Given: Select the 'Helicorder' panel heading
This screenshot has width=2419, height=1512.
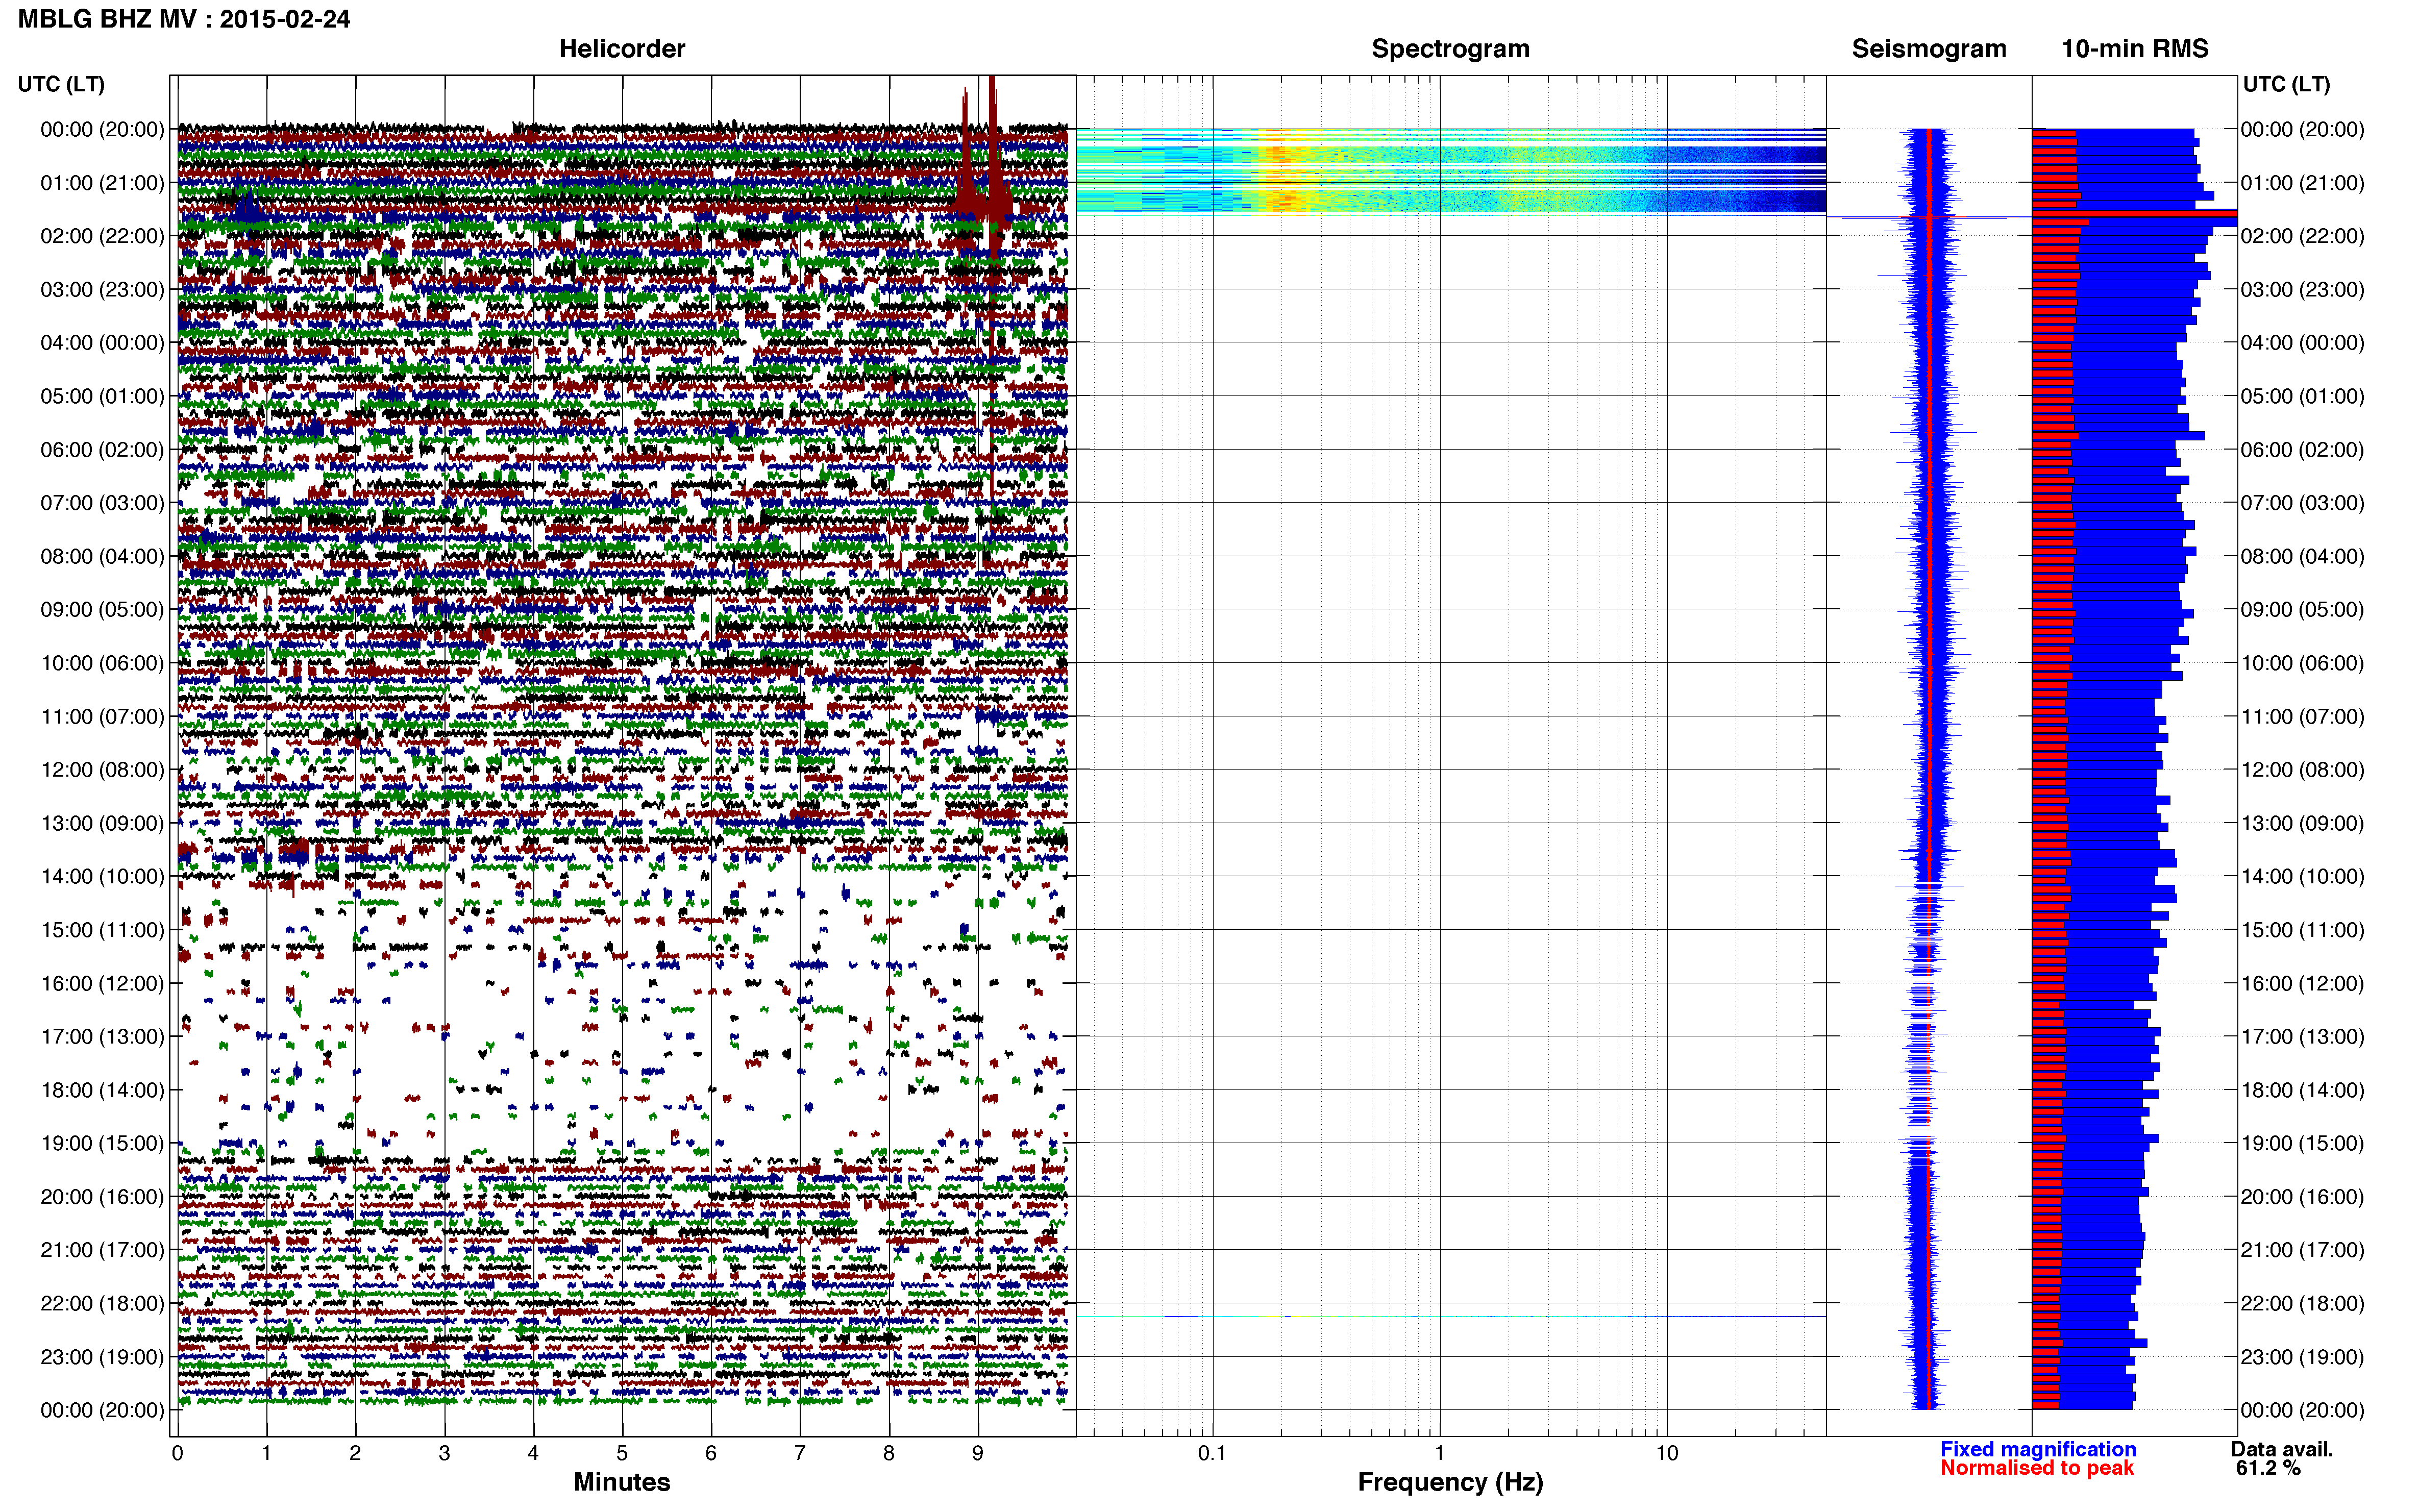Looking at the screenshot, I should click(x=622, y=49).
